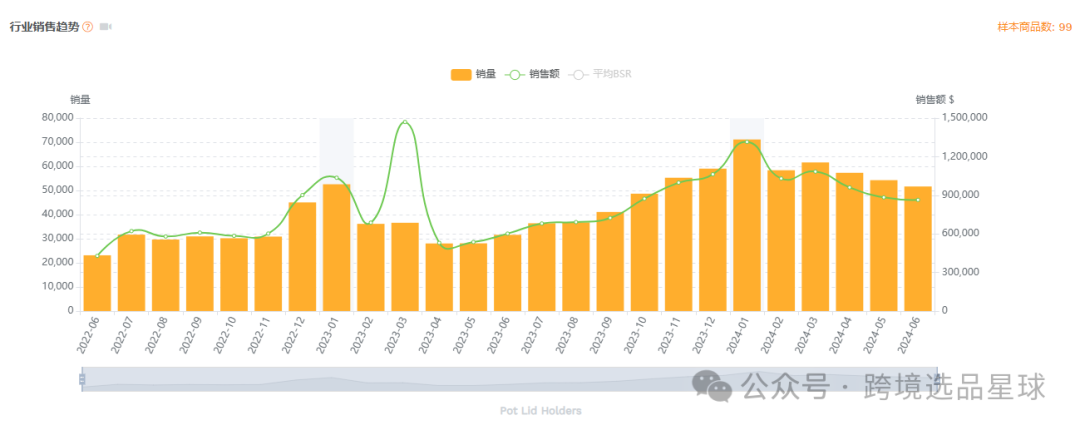Screen dimensions: 1080x430
Task: Click the 1,500,000 right axis value
Action: click(963, 118)
